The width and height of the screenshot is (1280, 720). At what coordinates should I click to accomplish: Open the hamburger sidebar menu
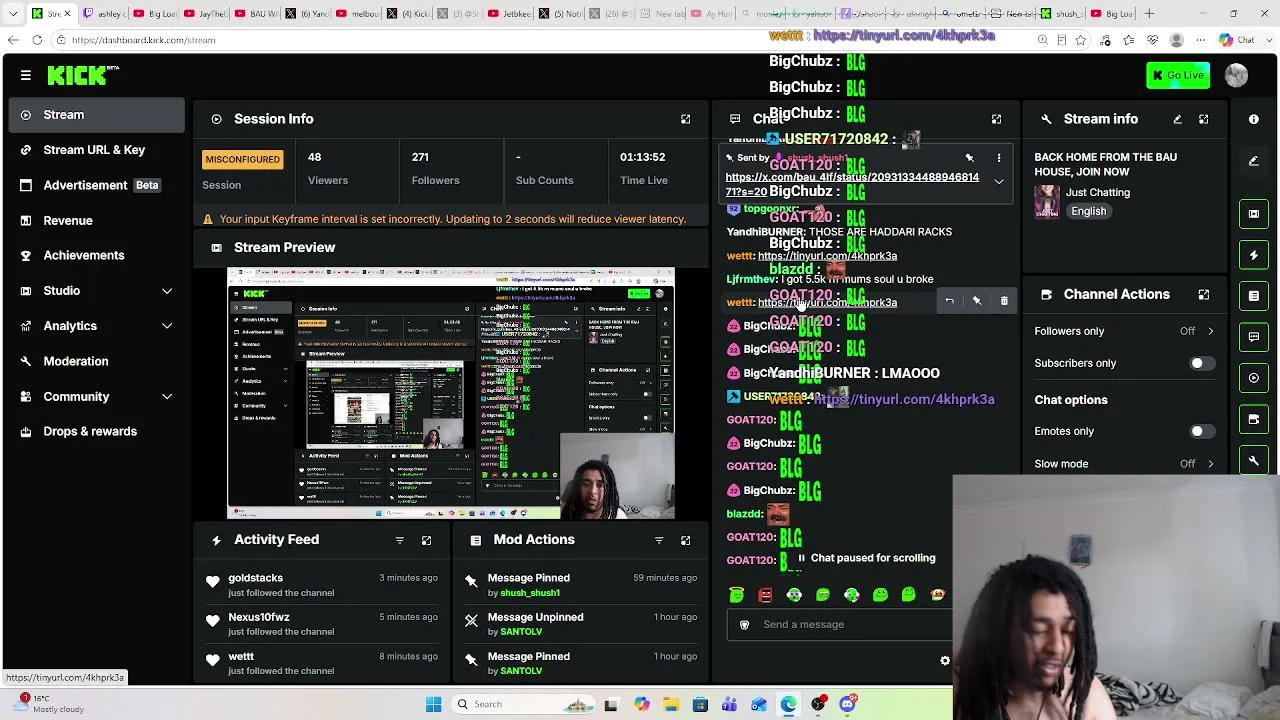coord(26,75)
